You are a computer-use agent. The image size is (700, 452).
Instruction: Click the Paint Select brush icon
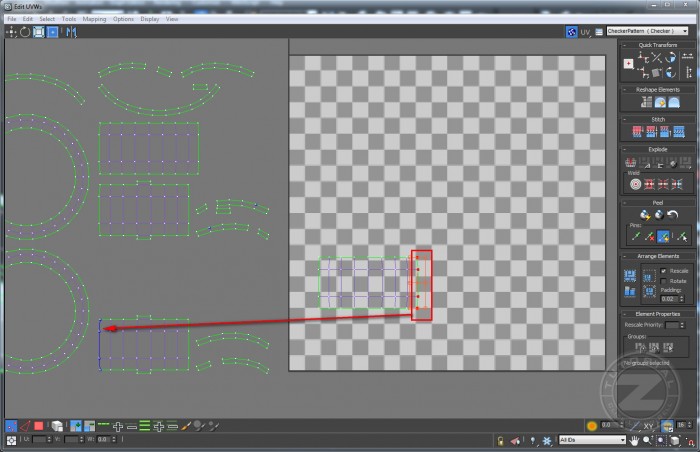coord(186,426)
